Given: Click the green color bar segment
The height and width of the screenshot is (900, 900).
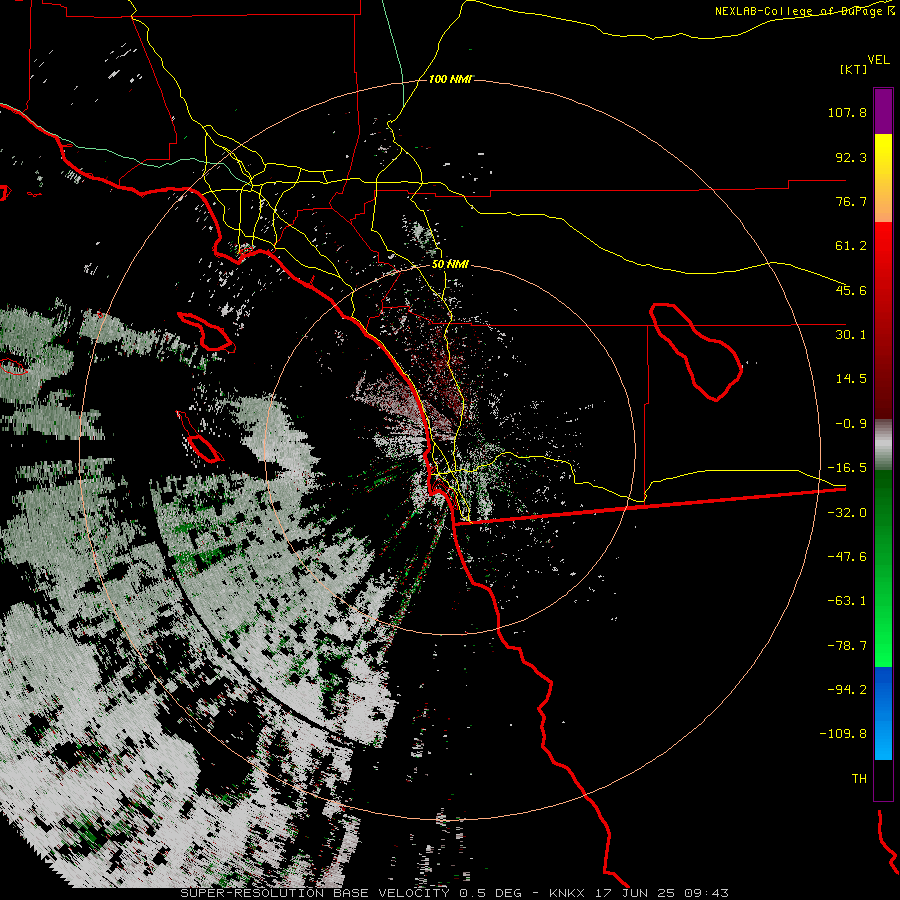Looking at the screenshot, I should [883, 568].
